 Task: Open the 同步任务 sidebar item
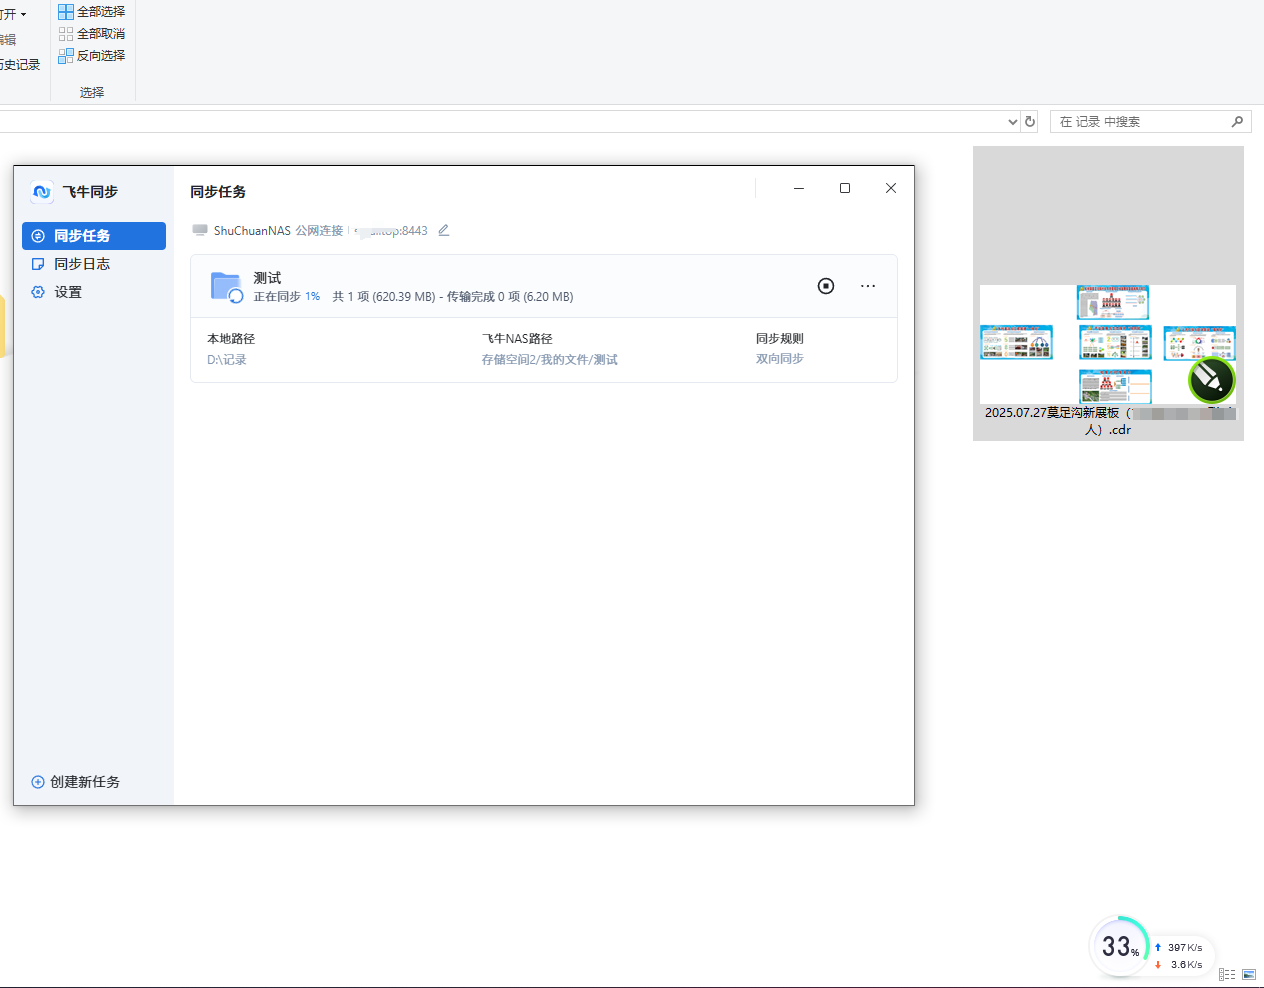coord(94,236)
